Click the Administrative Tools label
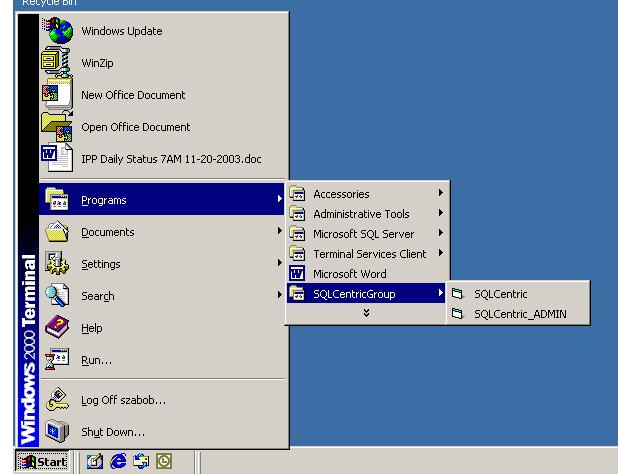This screenshot has height=474, width=618. point(361,214)
